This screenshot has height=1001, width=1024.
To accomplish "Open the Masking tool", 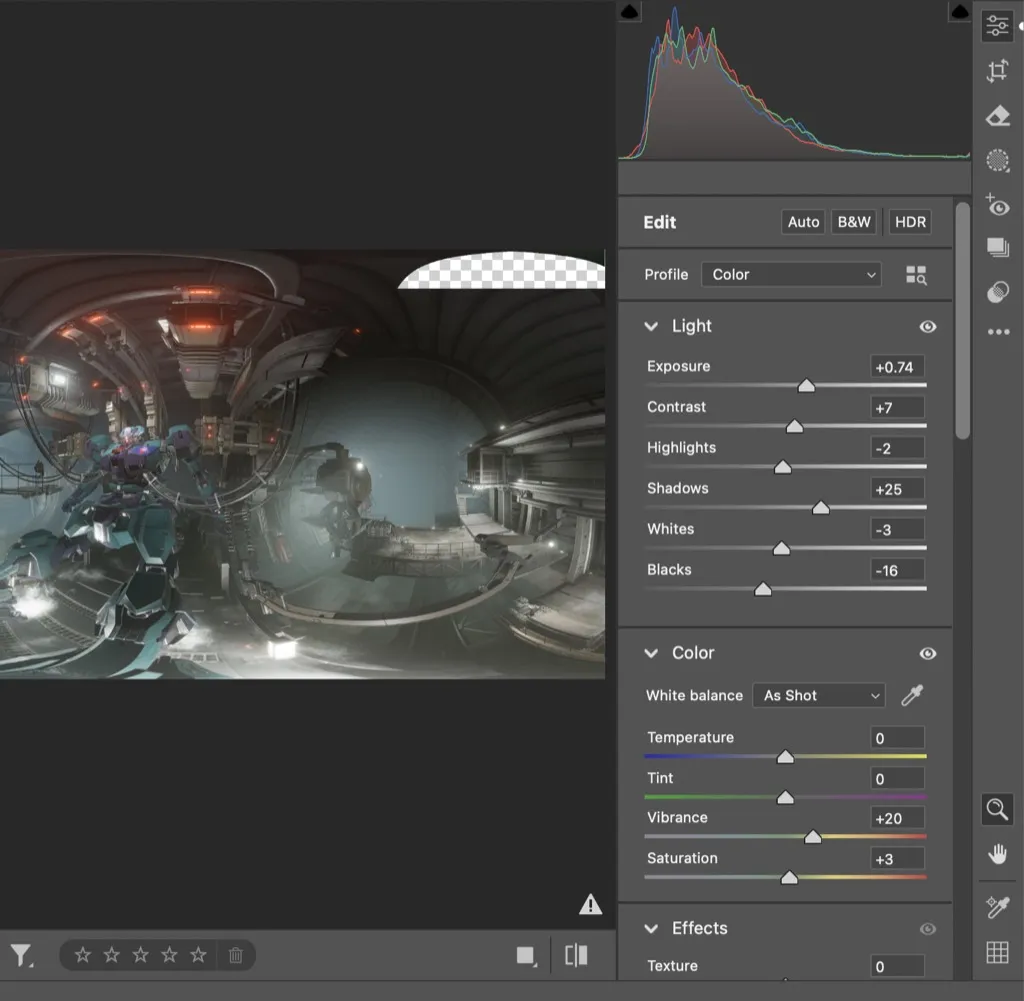I will 997,161.
